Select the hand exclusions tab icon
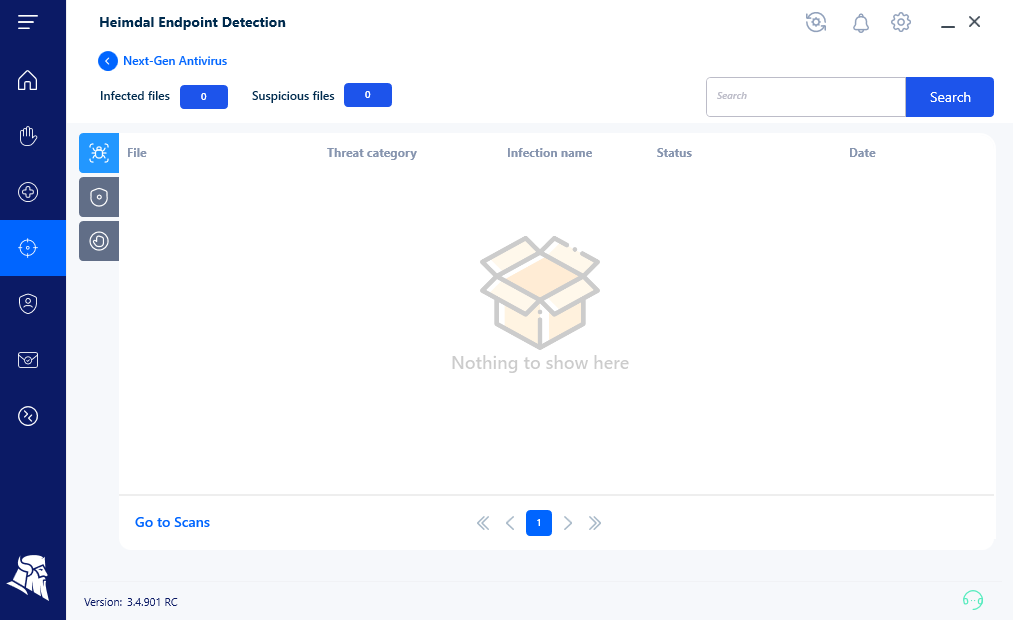This screenshot has height=620, width=1013. tap(99, 241)
